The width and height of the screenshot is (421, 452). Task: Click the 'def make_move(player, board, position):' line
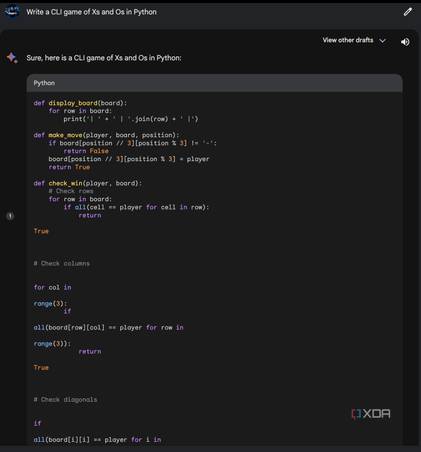click(106, 135)
